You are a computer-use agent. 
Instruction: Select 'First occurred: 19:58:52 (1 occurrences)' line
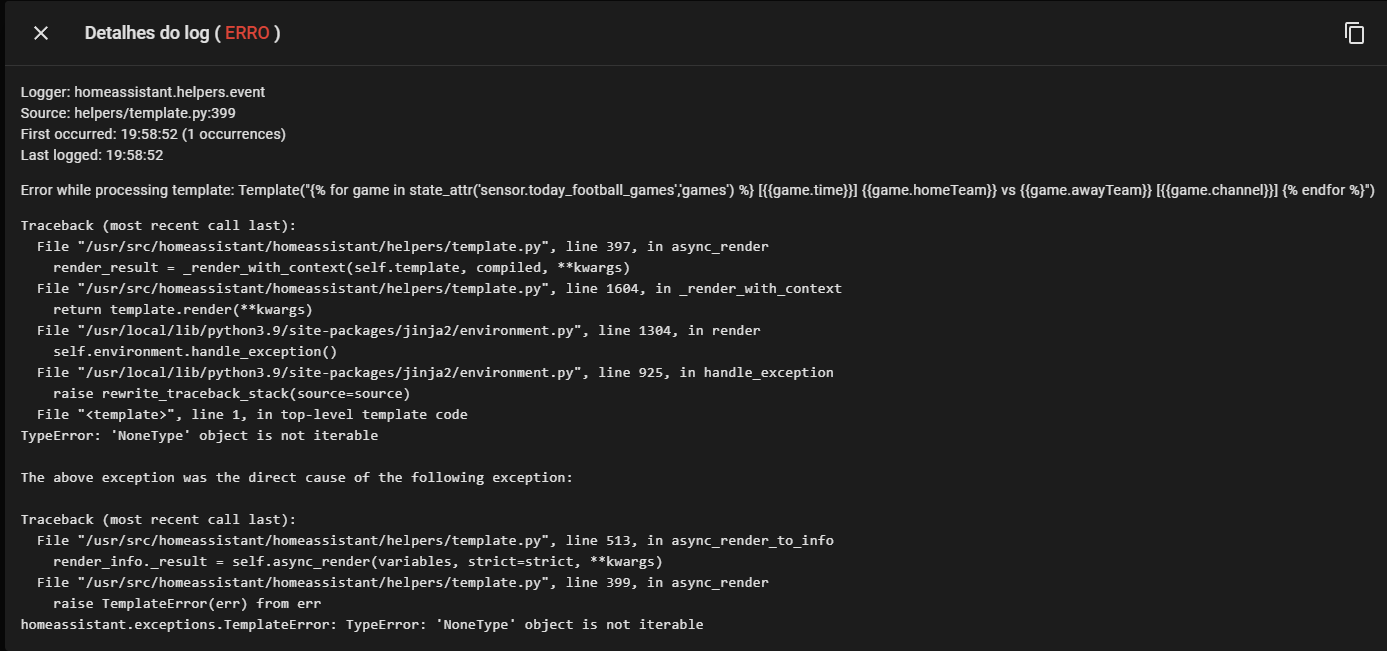[153, 134]
